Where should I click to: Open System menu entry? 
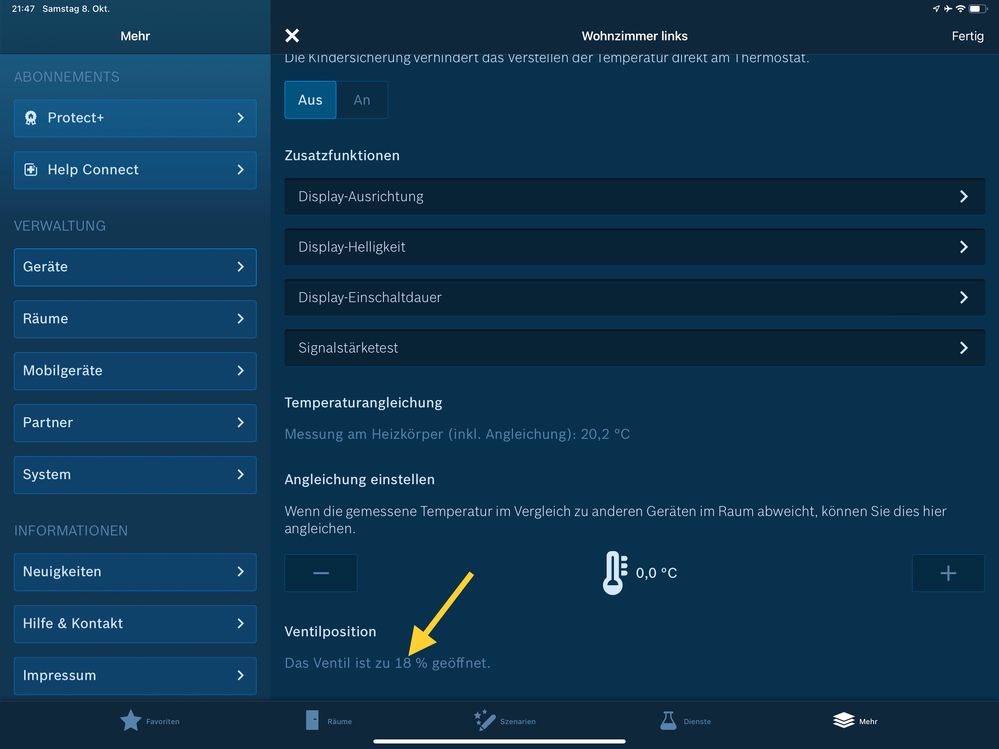click(135, 475)
